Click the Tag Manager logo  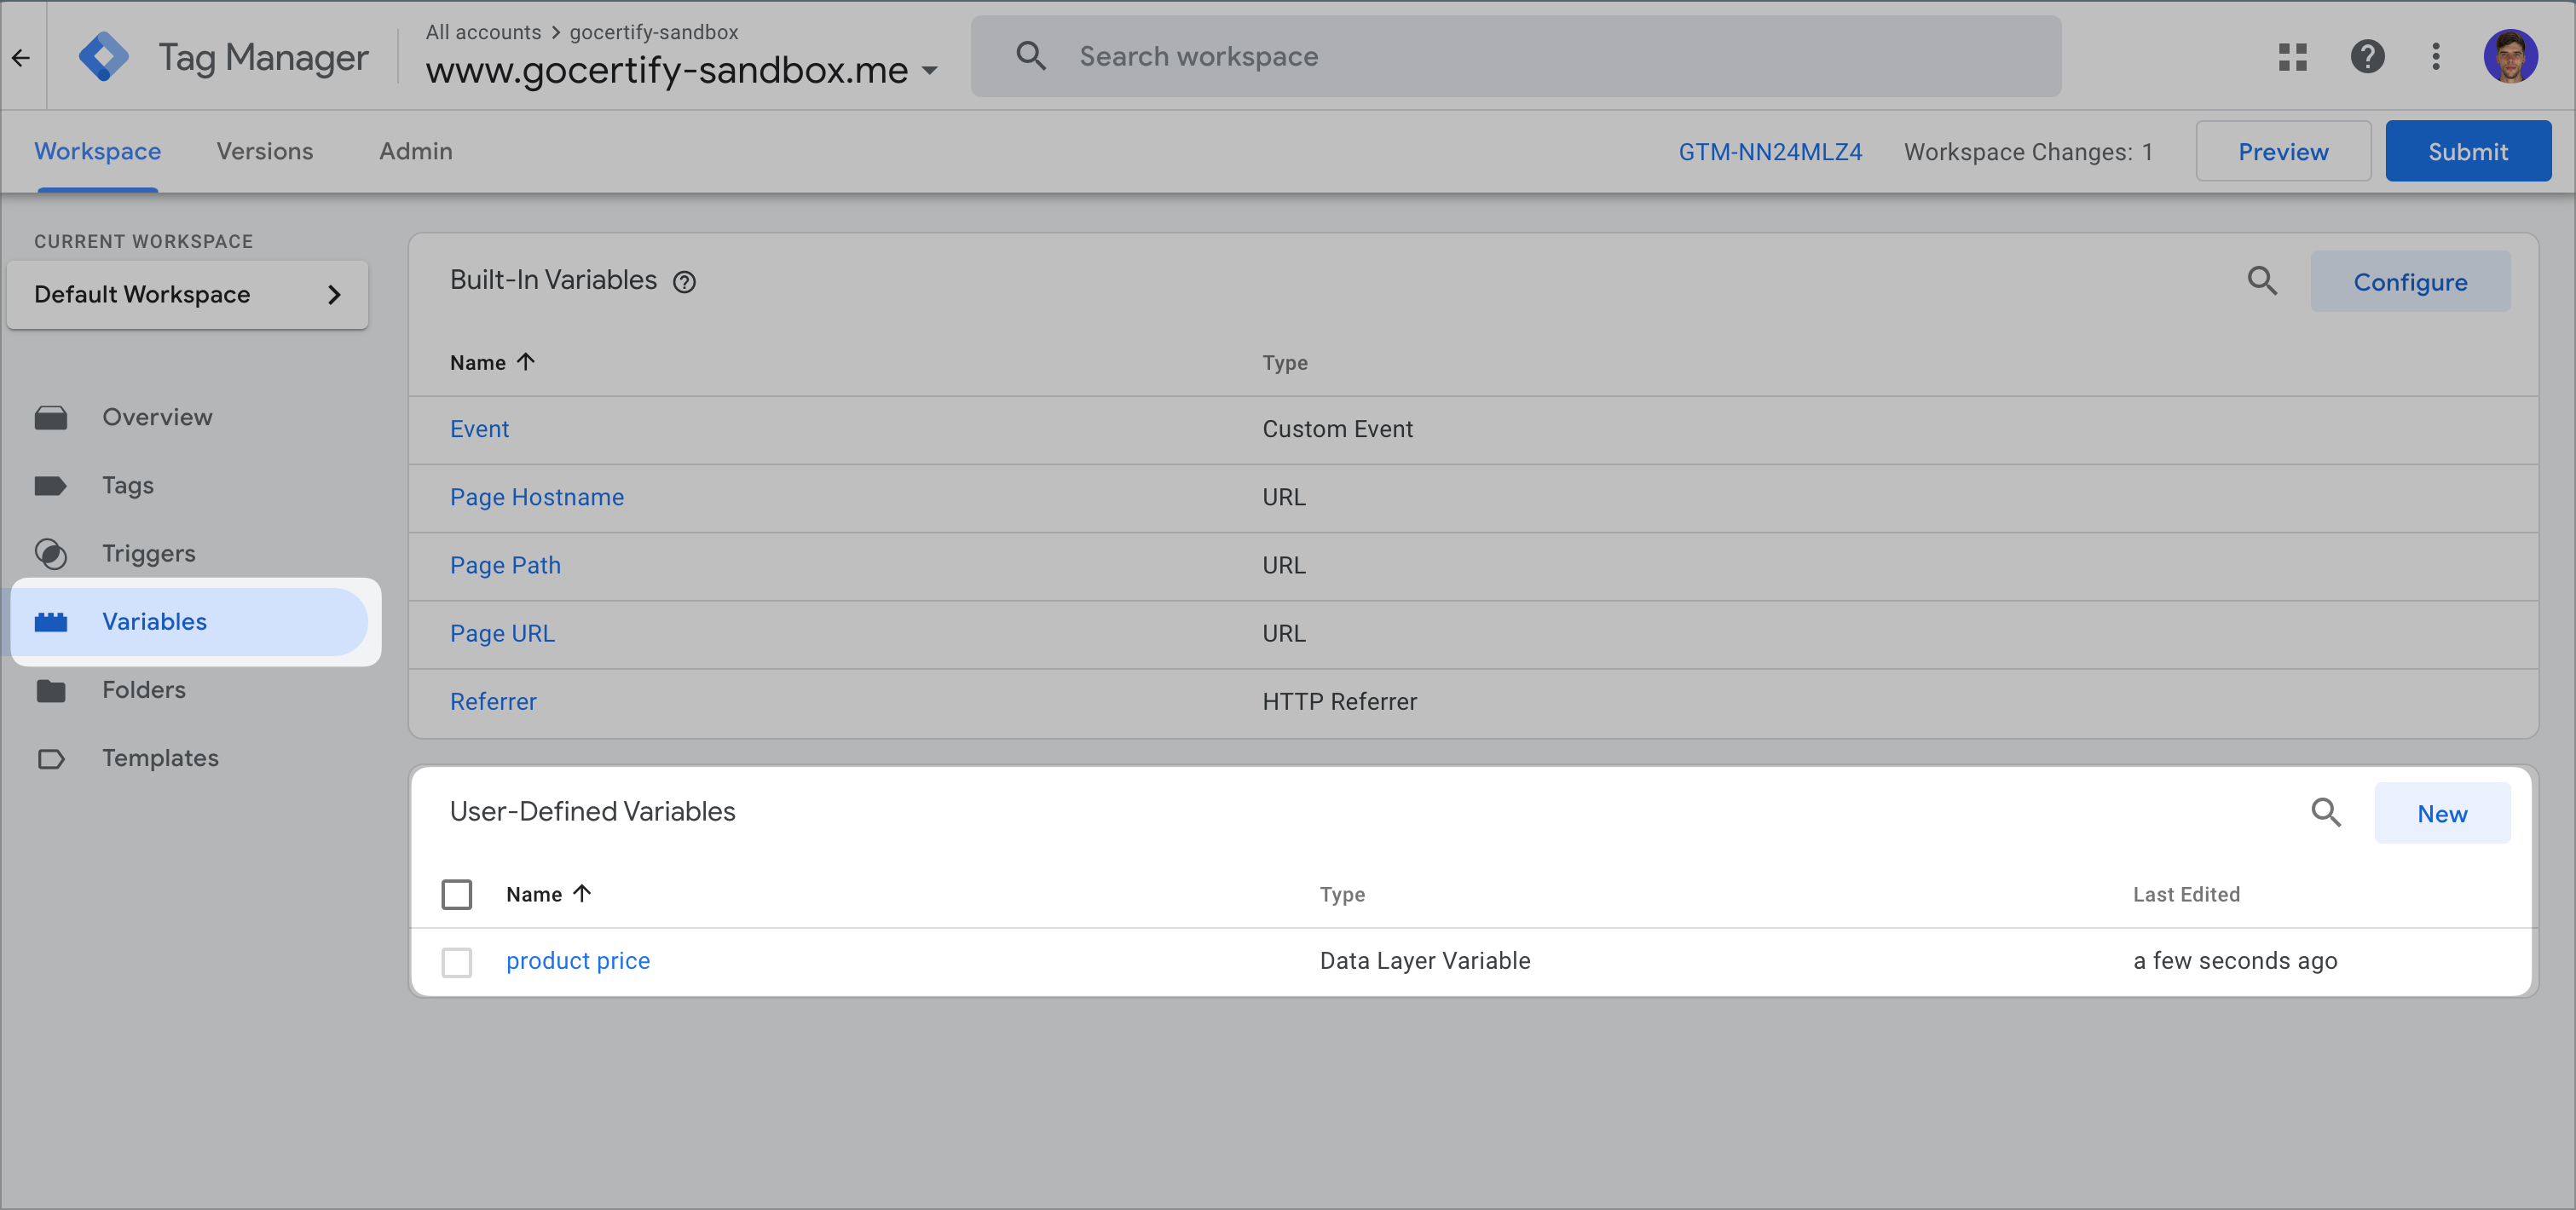point(104,57)
